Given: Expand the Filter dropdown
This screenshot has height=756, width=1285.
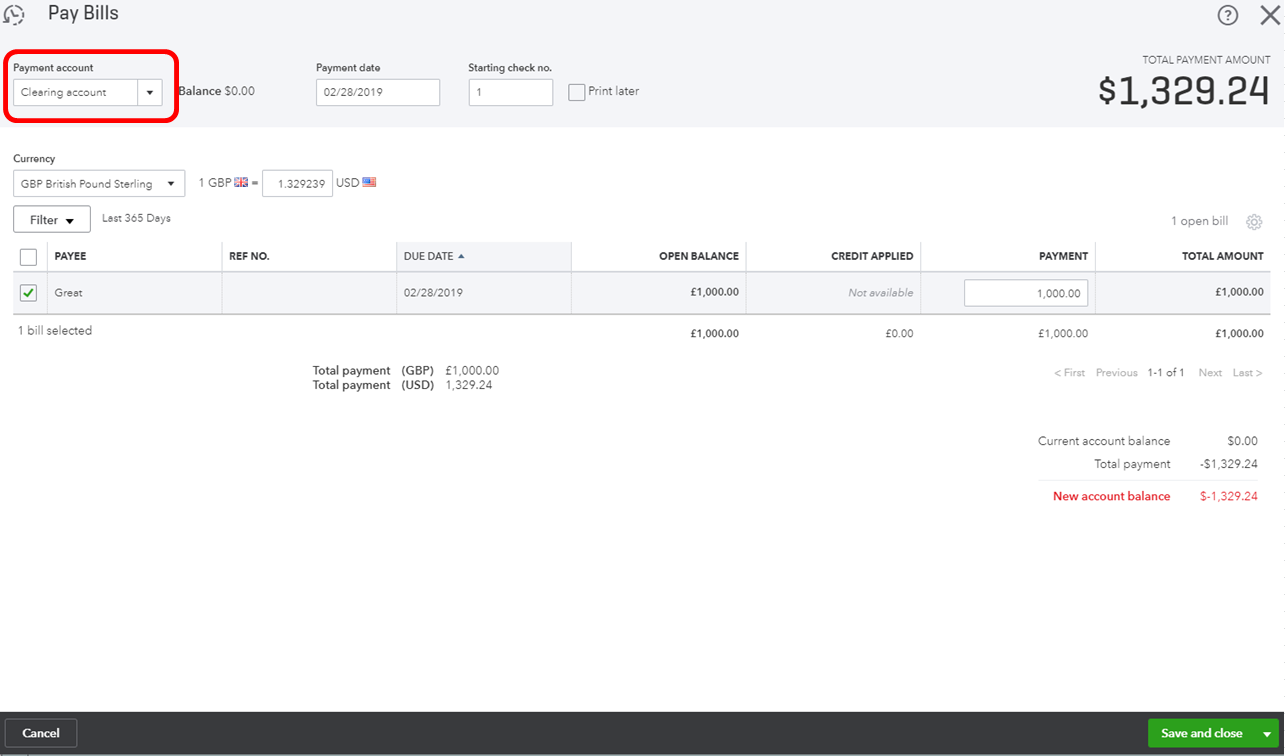Looking at the screenshot, I should point(51,219).
